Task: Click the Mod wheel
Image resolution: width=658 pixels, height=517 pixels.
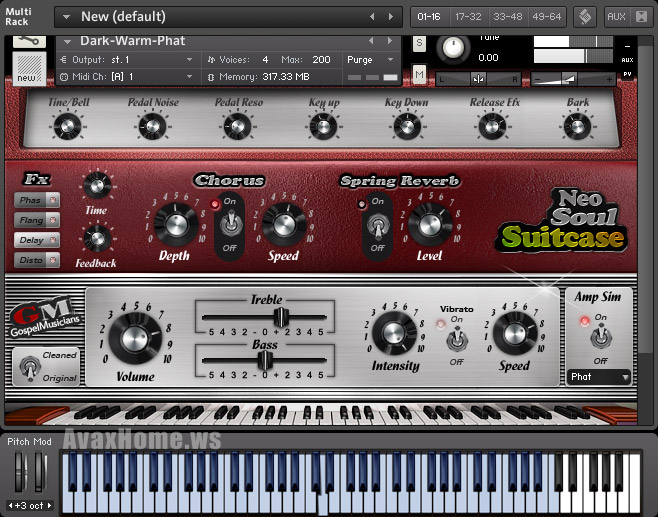Action: (x=40, y=471)
